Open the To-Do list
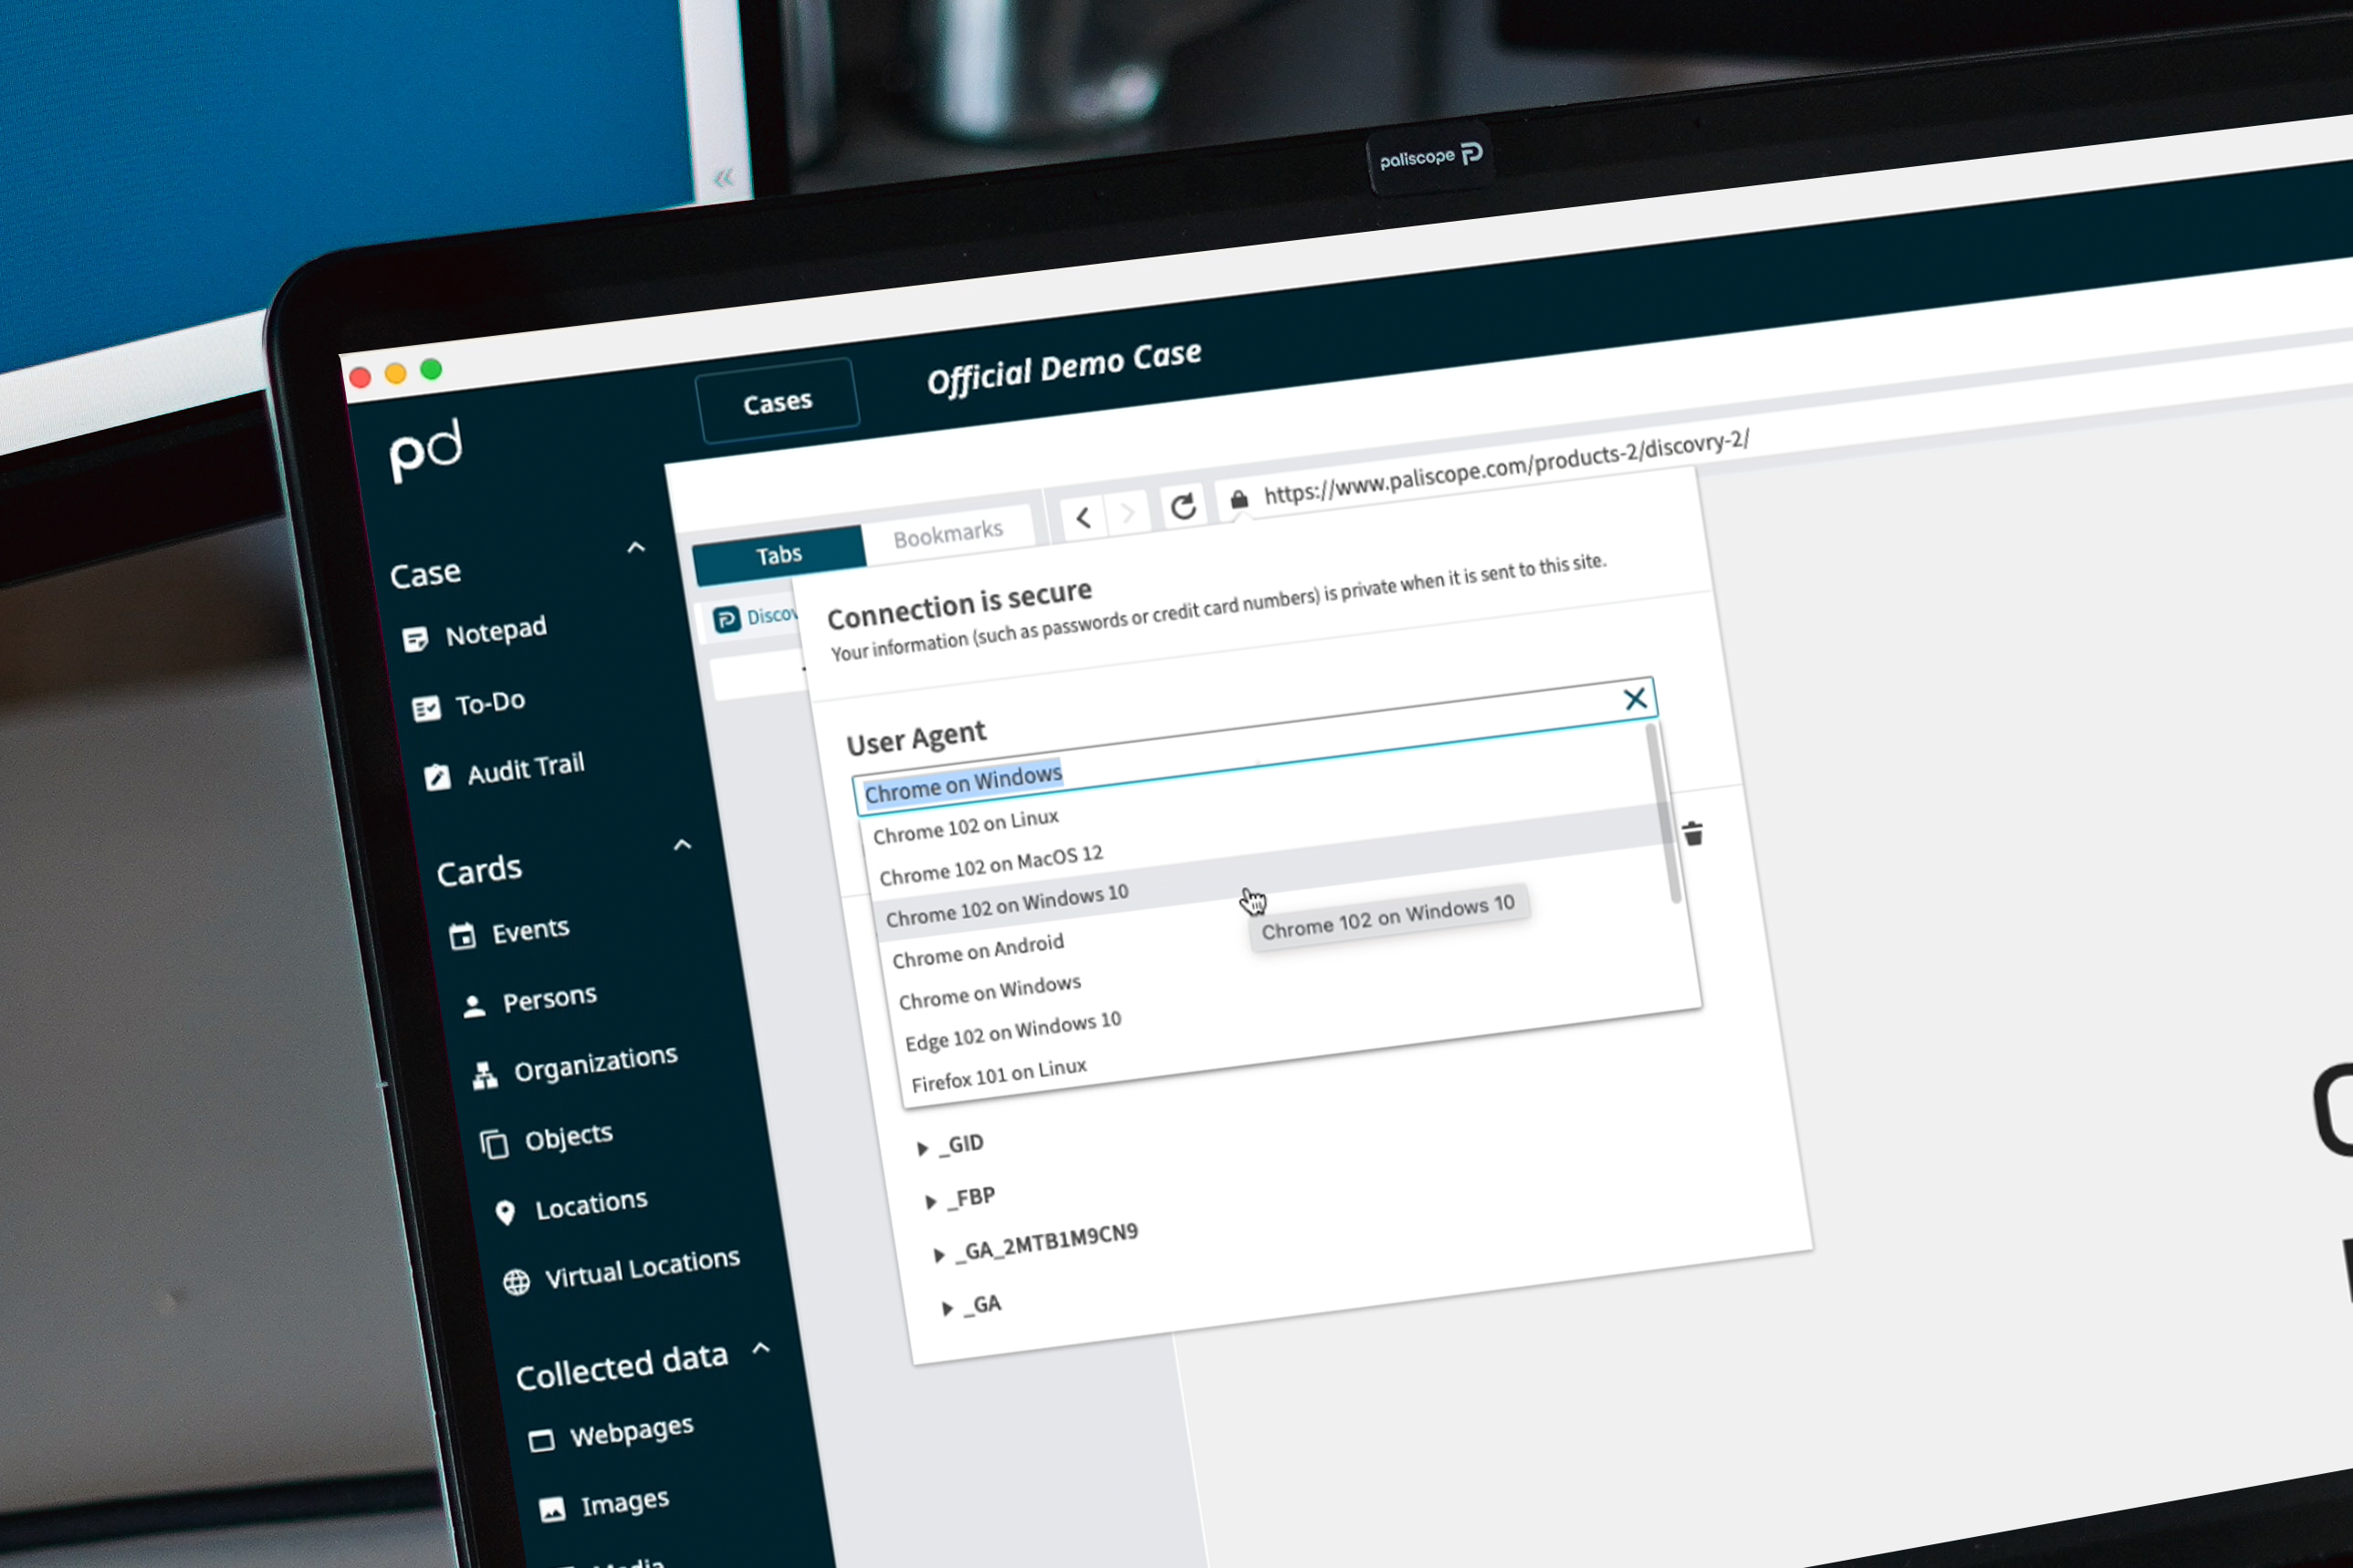The width and height of the screenshot is (2353, 1568). [489, 703]
